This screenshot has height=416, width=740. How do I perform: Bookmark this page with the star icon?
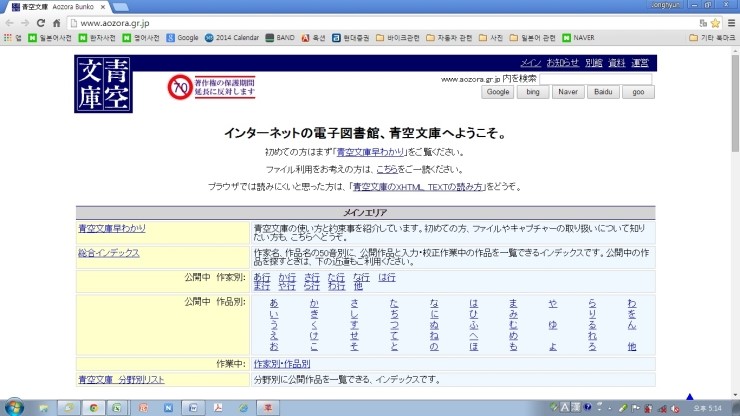pyautogui.click(x=715, y=23)
